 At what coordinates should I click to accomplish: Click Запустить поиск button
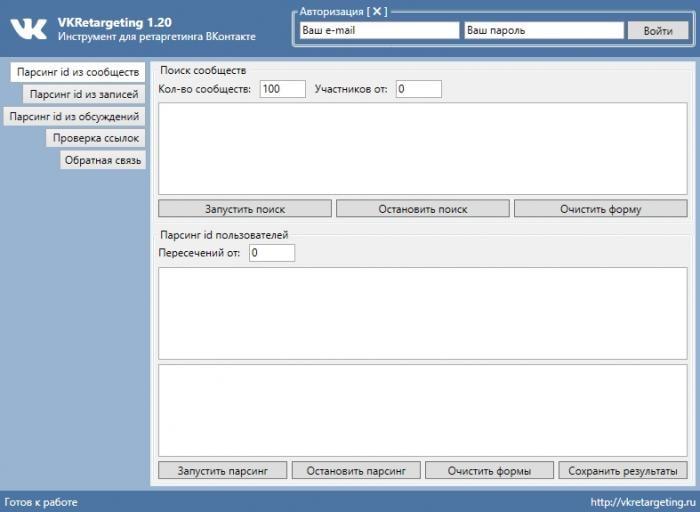click(x=245, y=209)
